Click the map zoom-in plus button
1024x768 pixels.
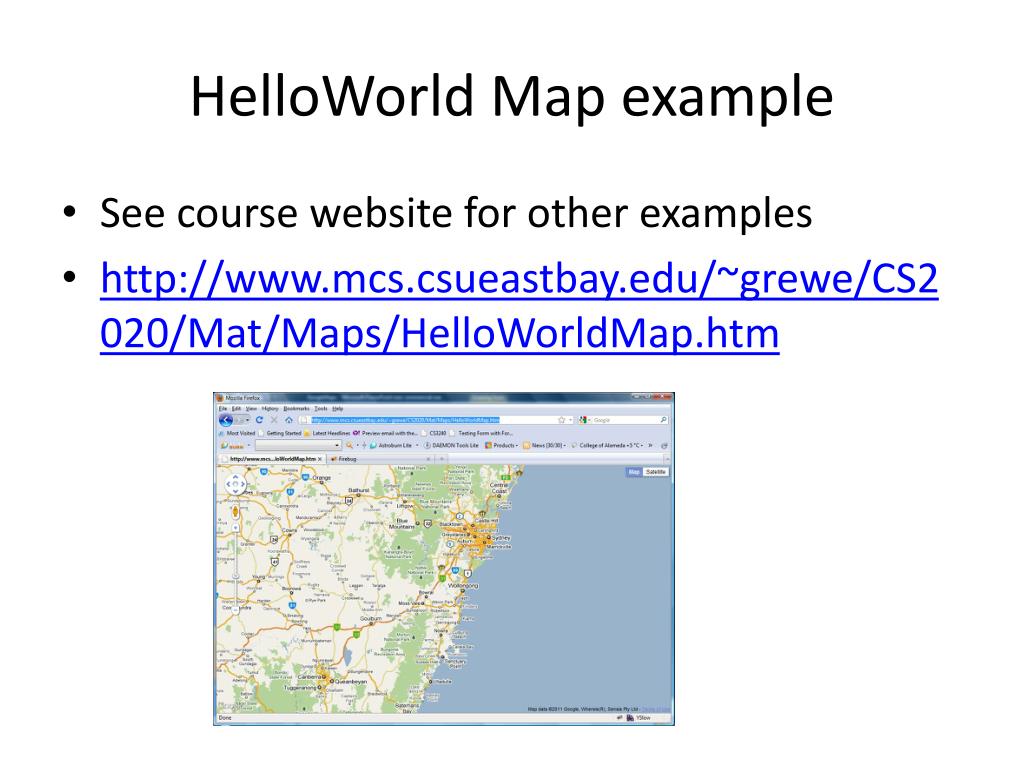pos(235,527)
